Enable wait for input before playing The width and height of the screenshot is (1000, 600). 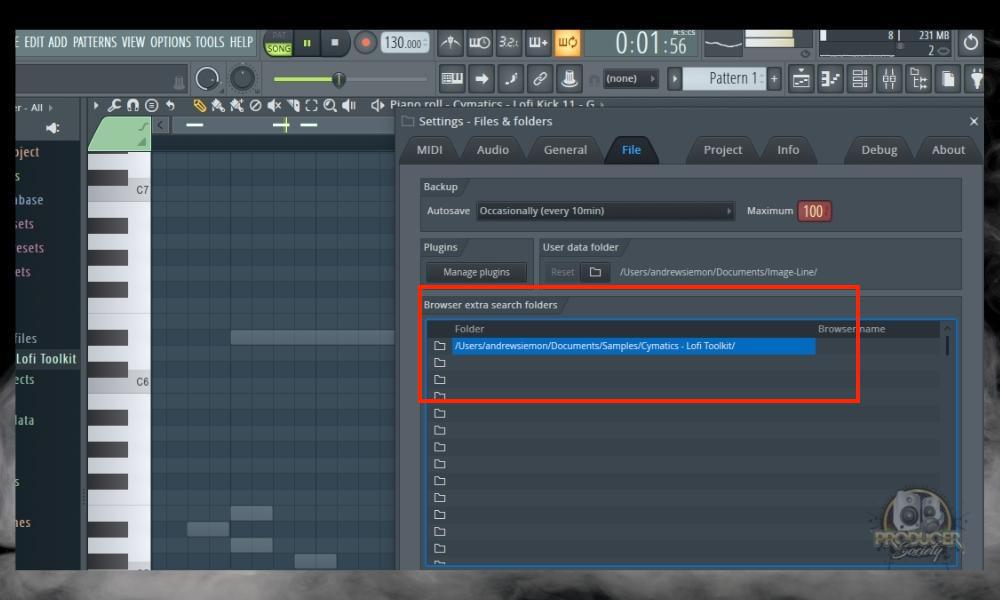coord(480,43)
